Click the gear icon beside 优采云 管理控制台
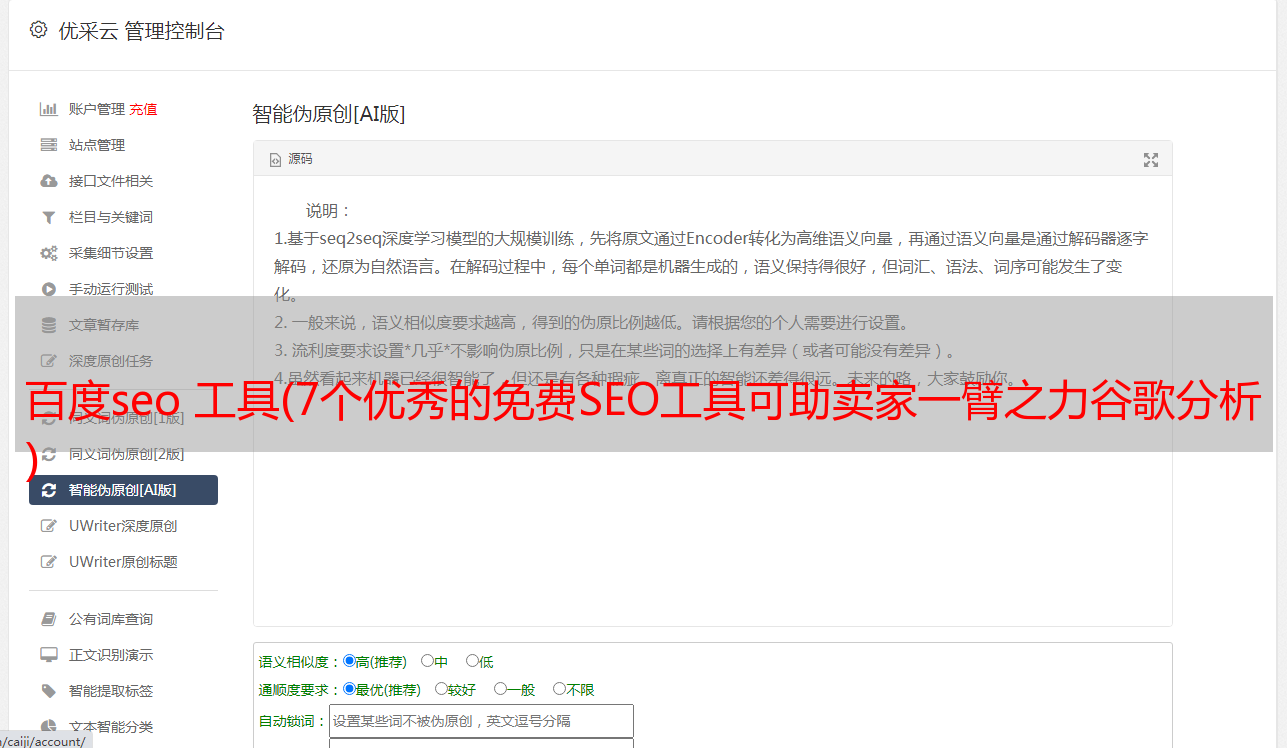 click(x=38, y=30)
